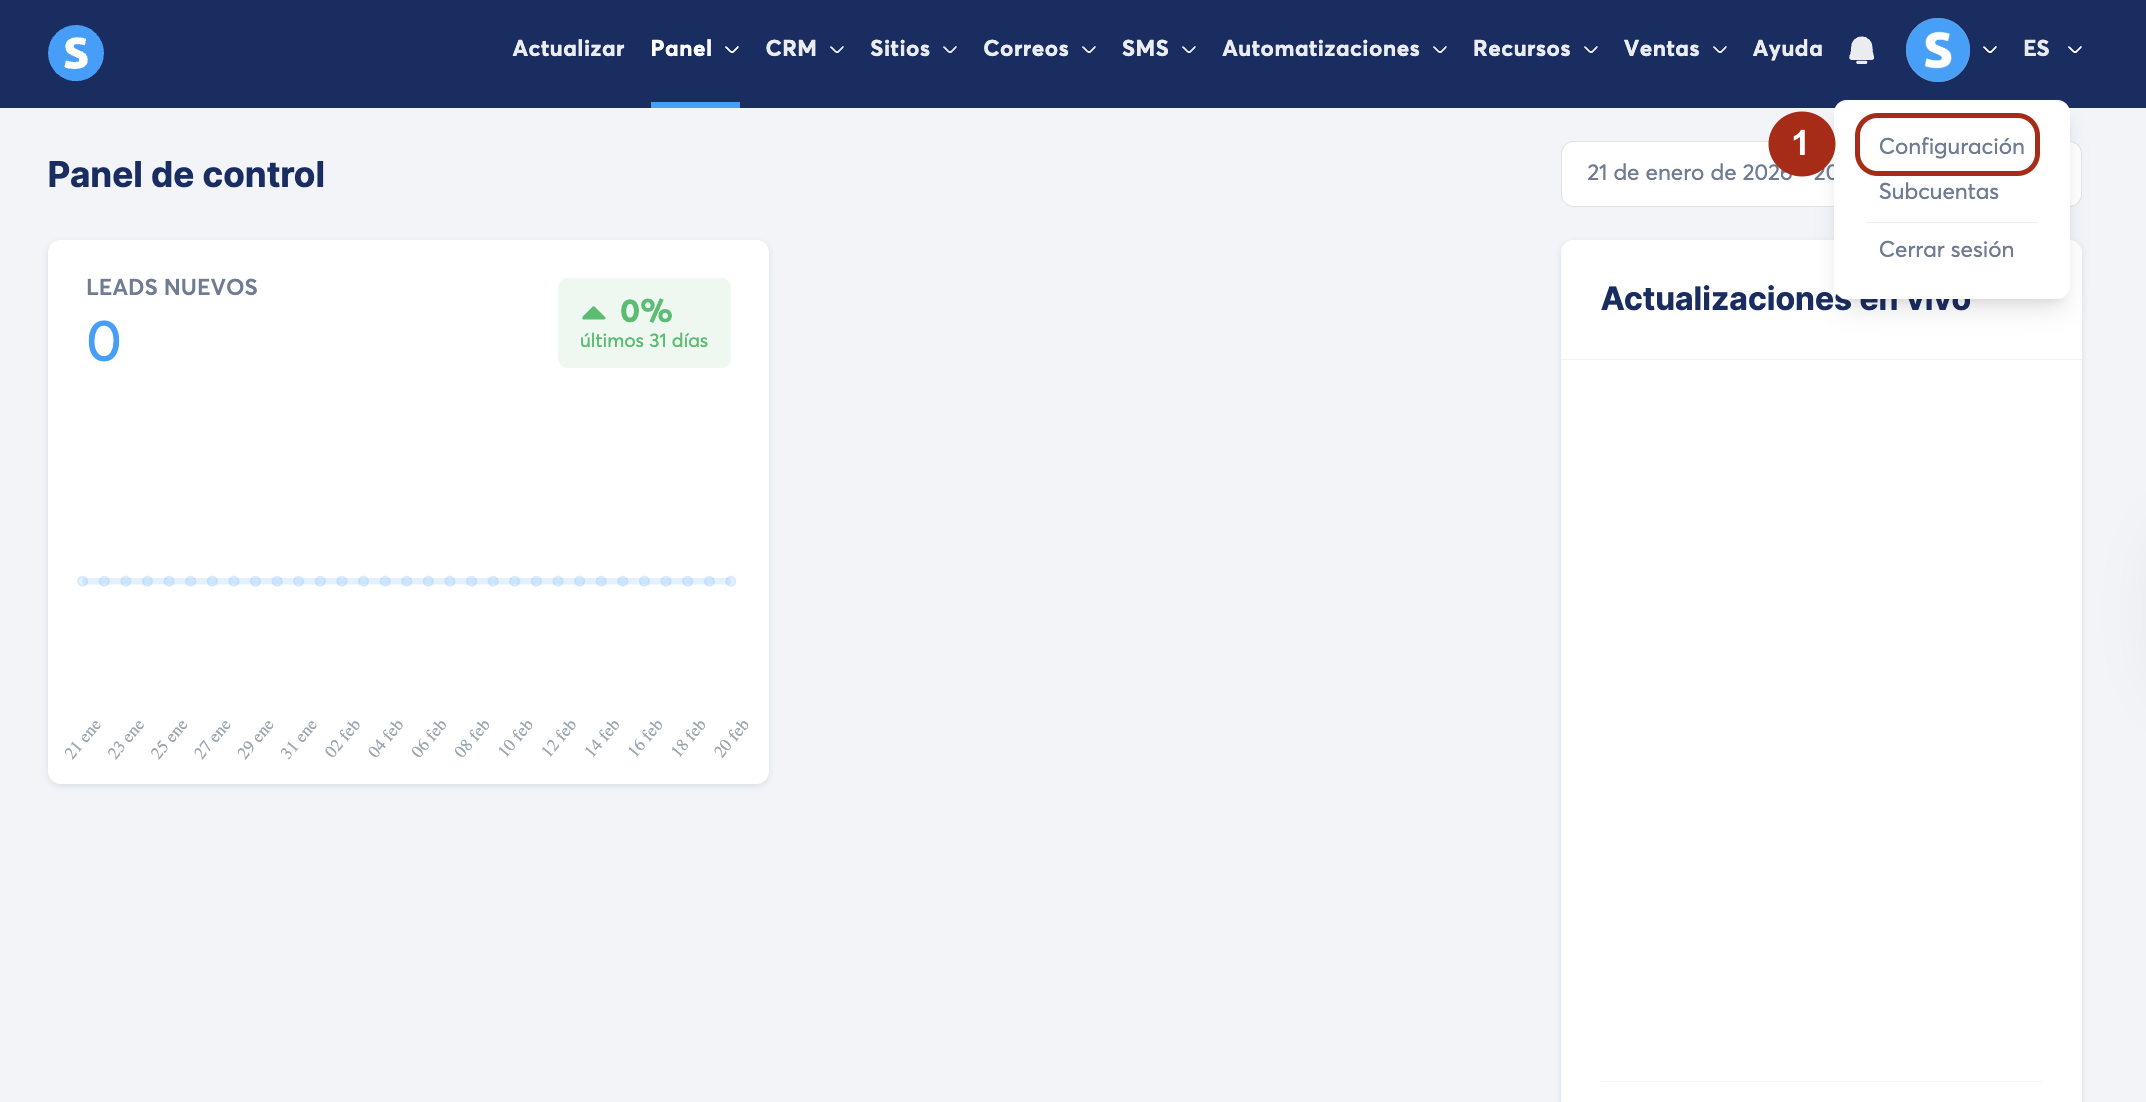
Task: Click Cerrar sesión to log out
Action: 1946,249
